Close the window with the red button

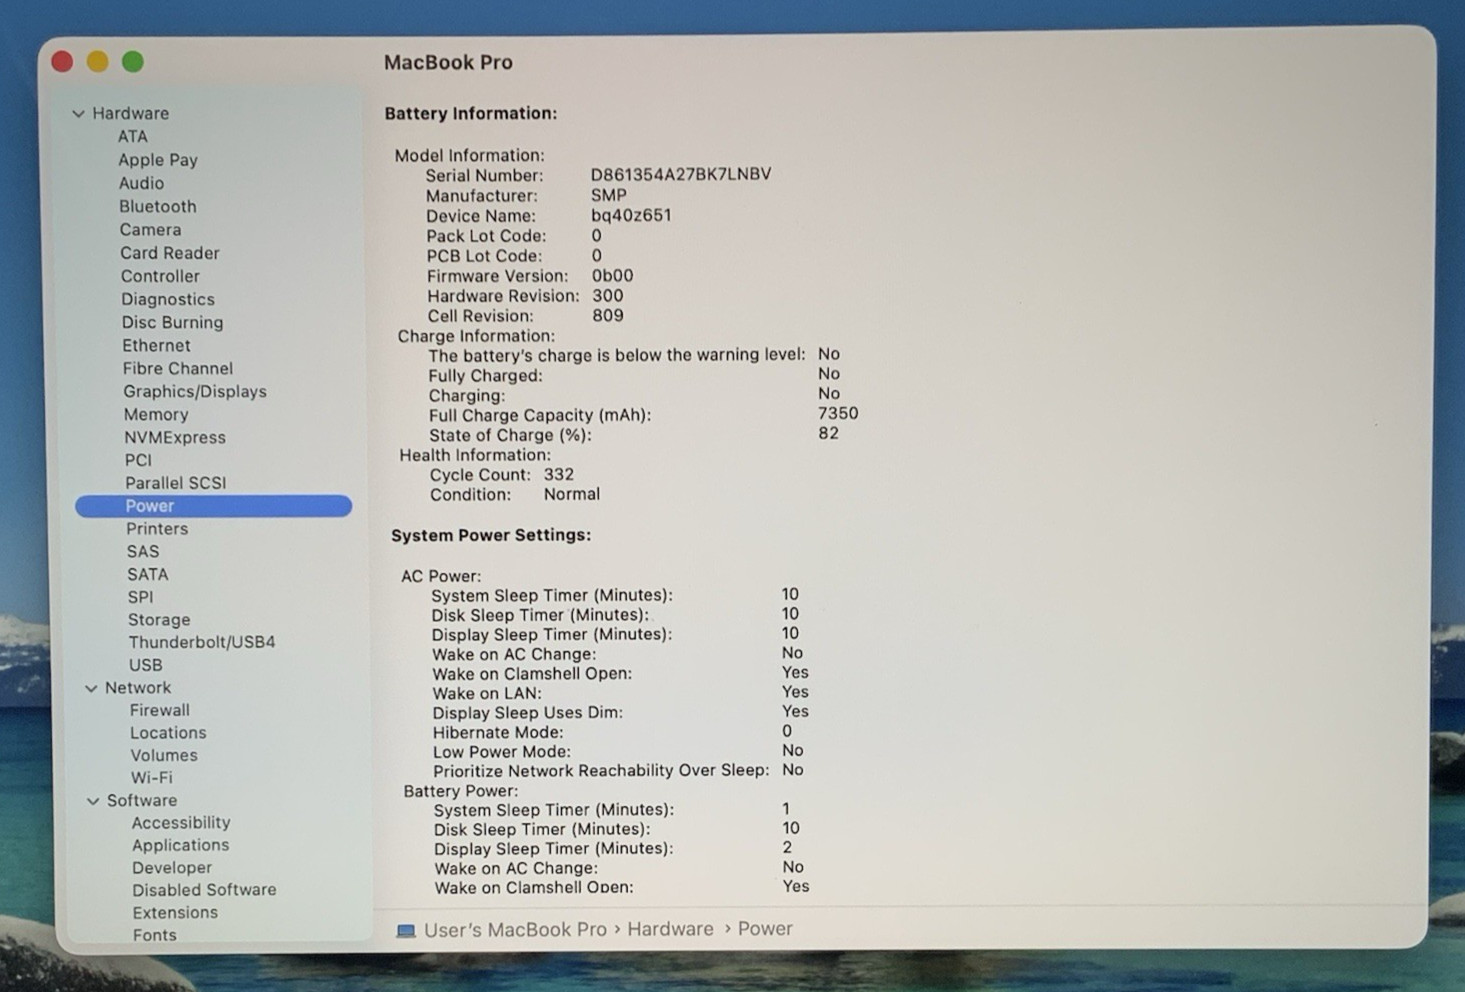coord(62,62)
